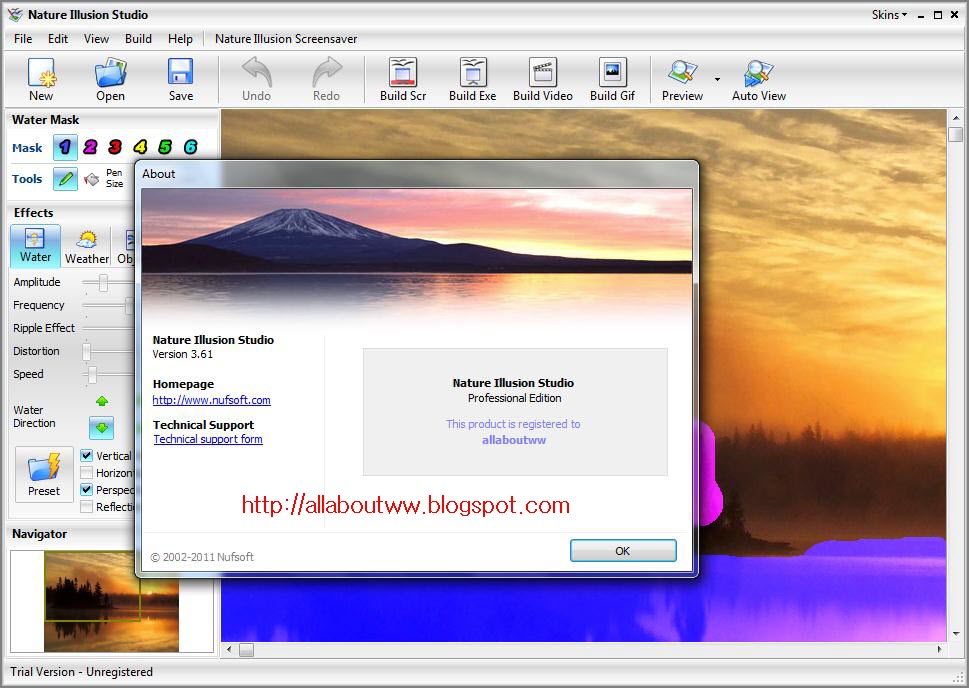Set water direction to up arrow
This screenshot has height=688, width=969.
(102, 401)
